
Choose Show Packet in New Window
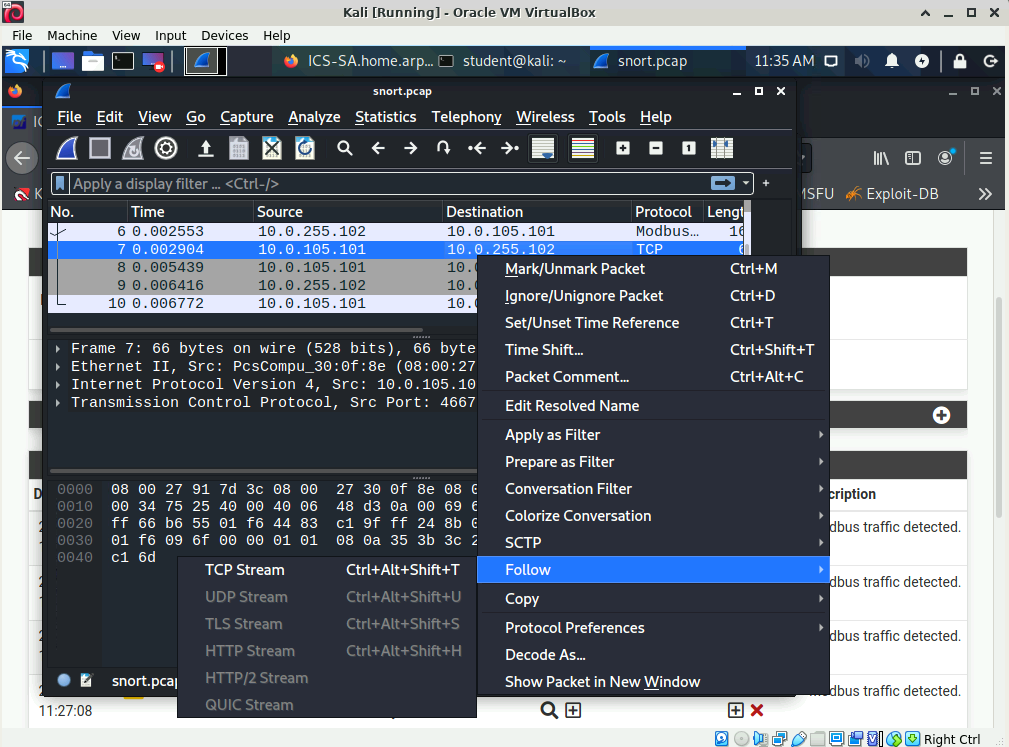(653, 682)
